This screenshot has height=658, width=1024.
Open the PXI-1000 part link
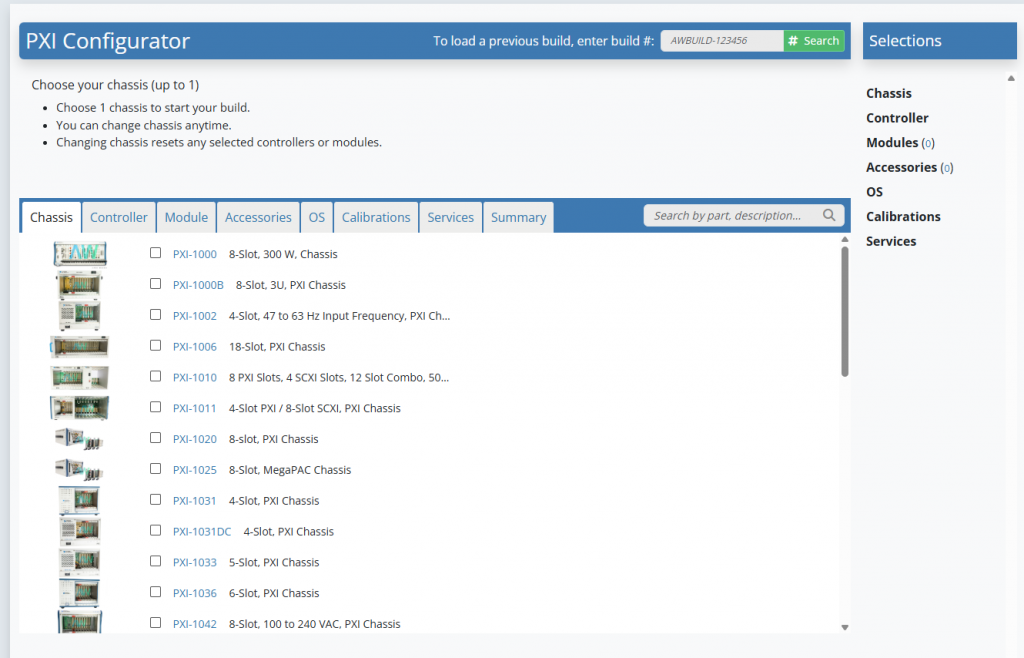[x=195, y=254]
